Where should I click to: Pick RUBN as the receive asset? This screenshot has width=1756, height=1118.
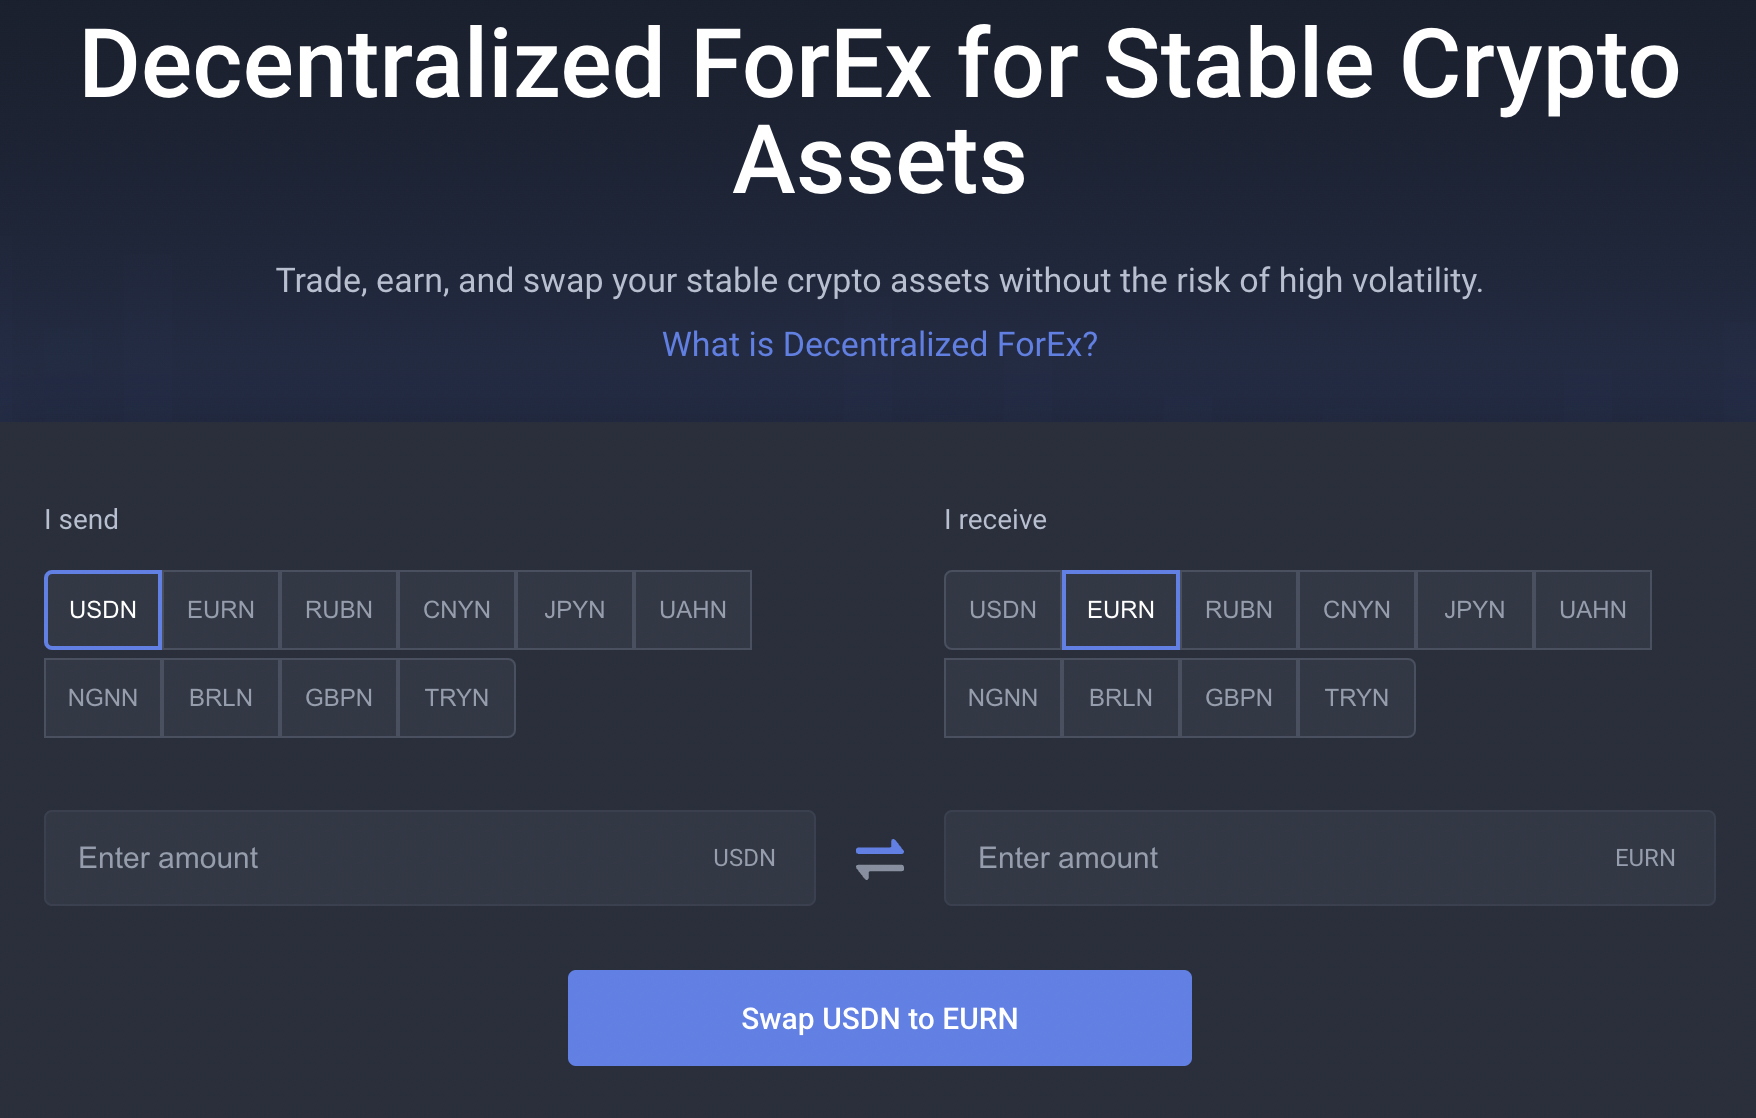pos(1239,610)
